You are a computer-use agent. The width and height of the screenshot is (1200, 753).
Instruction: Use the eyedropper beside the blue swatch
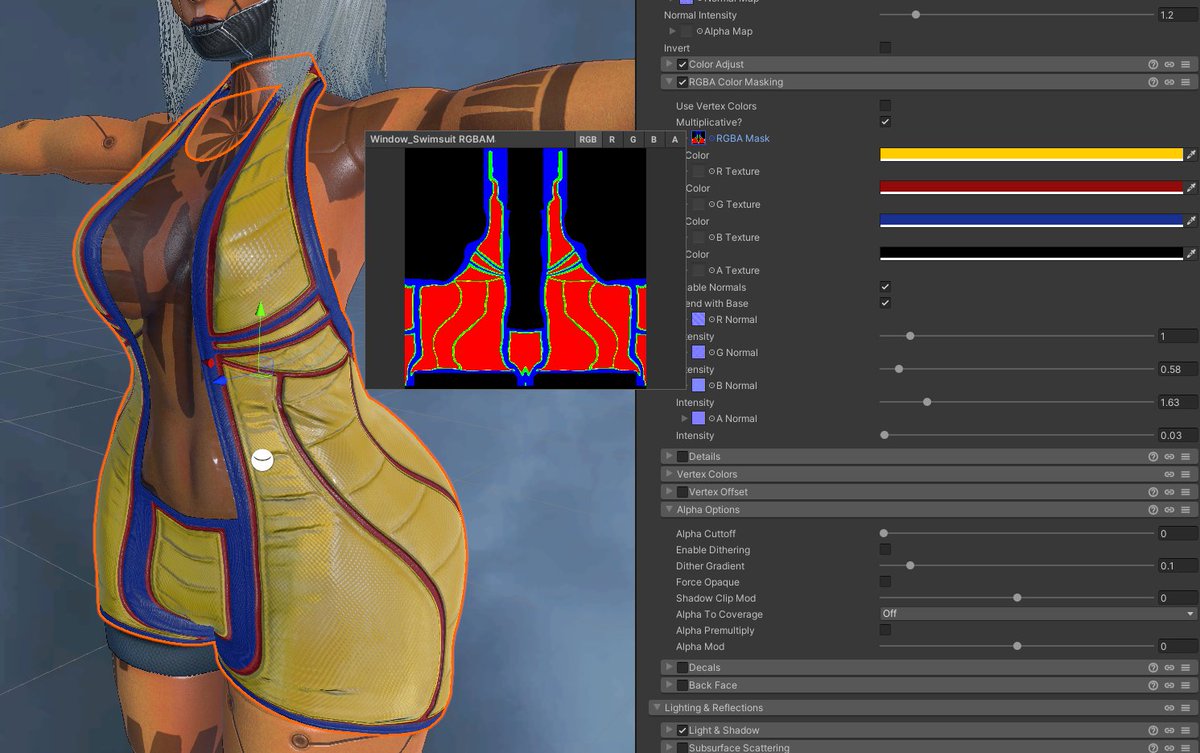(1191, 221)
